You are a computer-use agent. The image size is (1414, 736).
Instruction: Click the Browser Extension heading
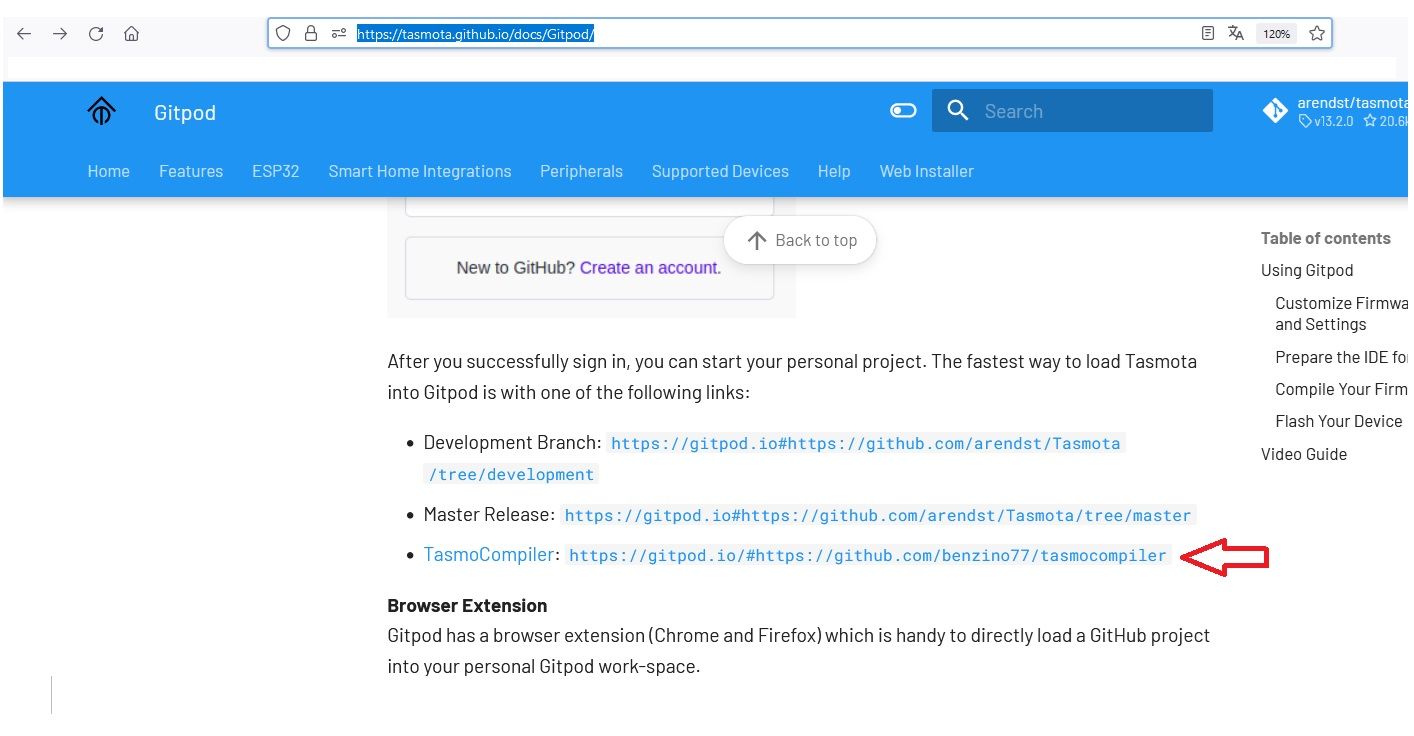tap(467, 605)
